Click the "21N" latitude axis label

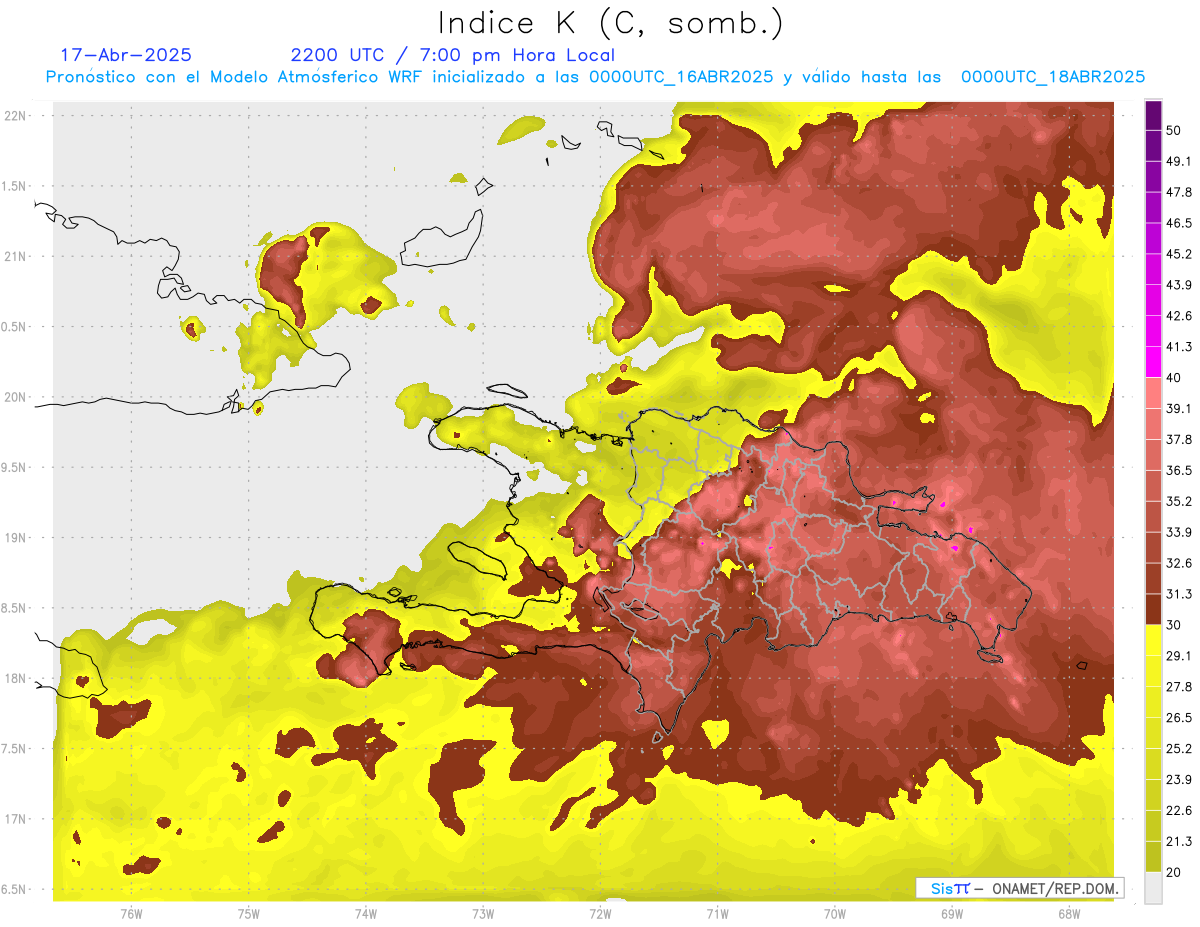16,256
